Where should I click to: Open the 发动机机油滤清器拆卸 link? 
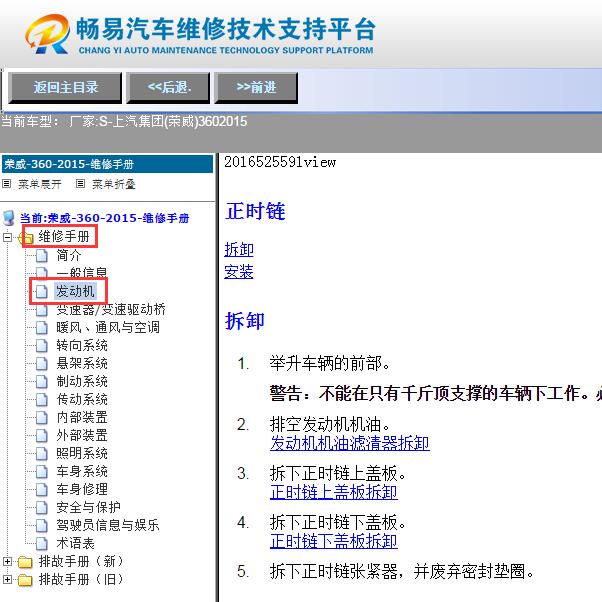(350, 443)
